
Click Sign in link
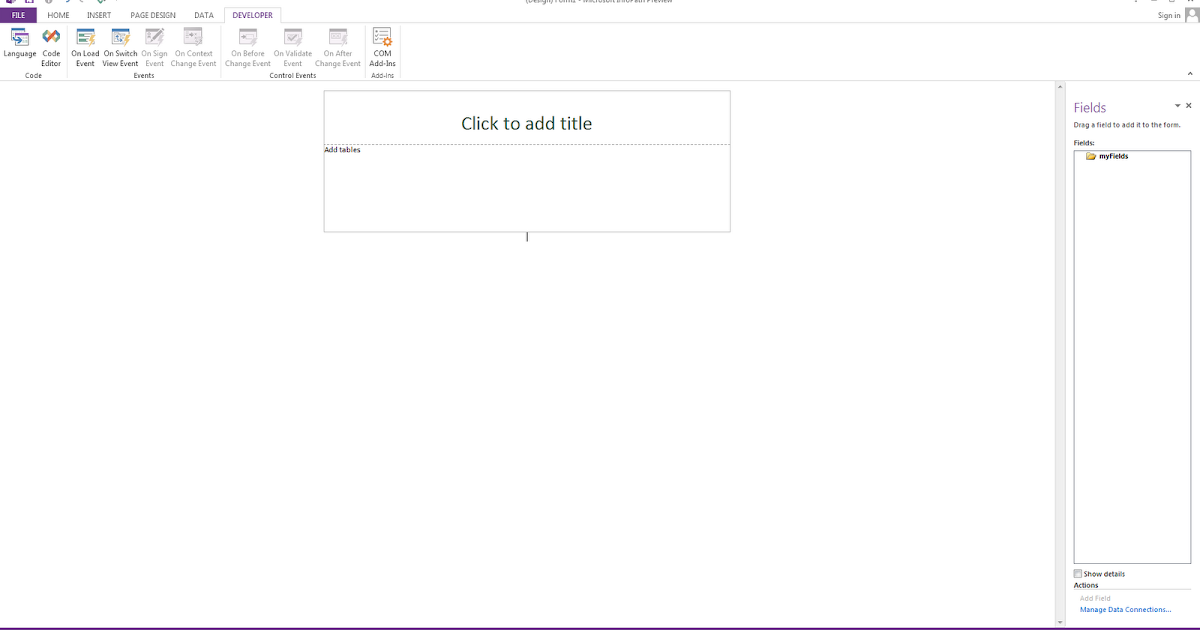click(x=1169, y=15)
